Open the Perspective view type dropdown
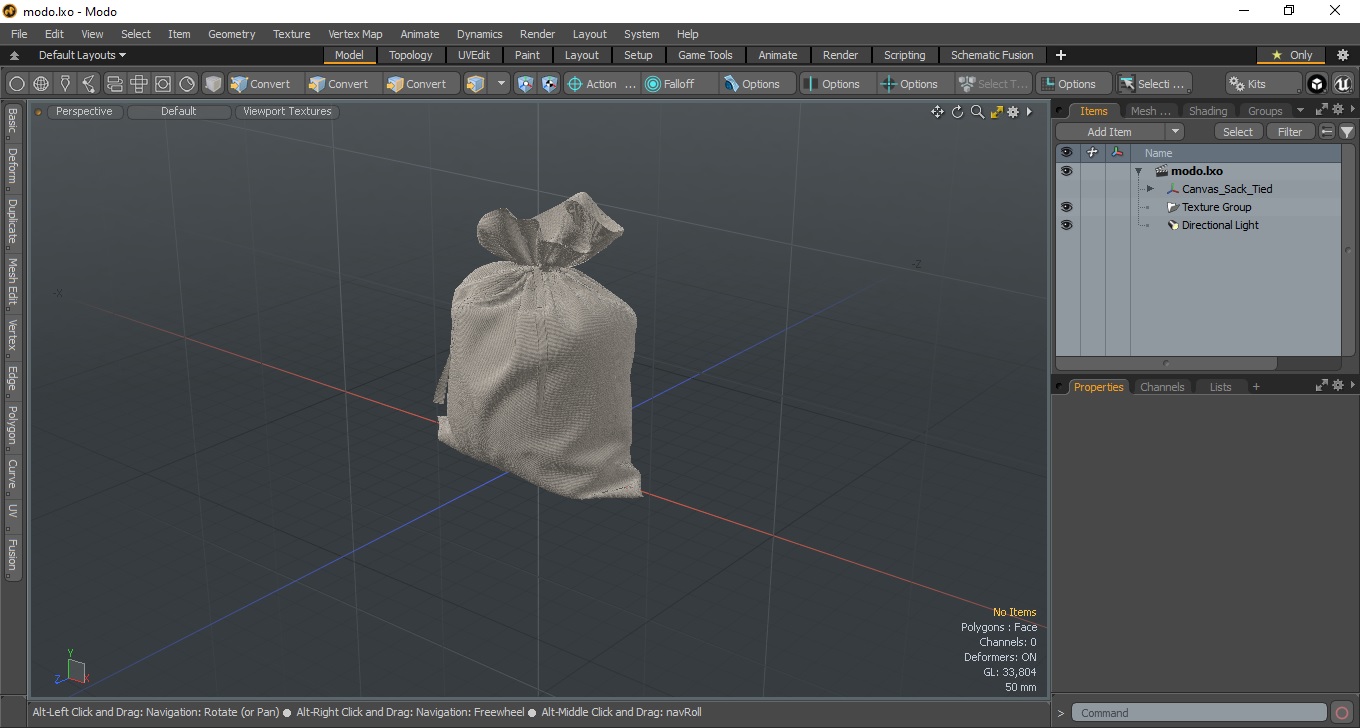This screenshot has width=1360, height=728. (84, 112)
